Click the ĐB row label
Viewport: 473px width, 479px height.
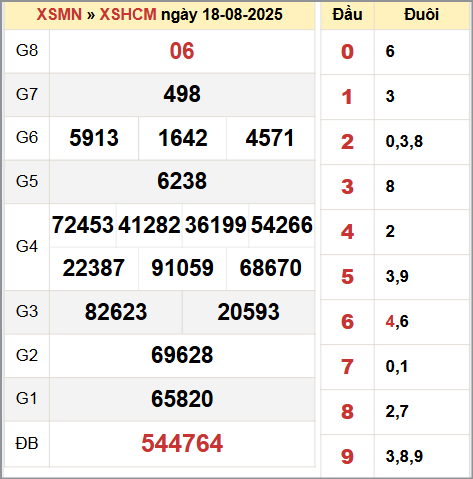27,444
